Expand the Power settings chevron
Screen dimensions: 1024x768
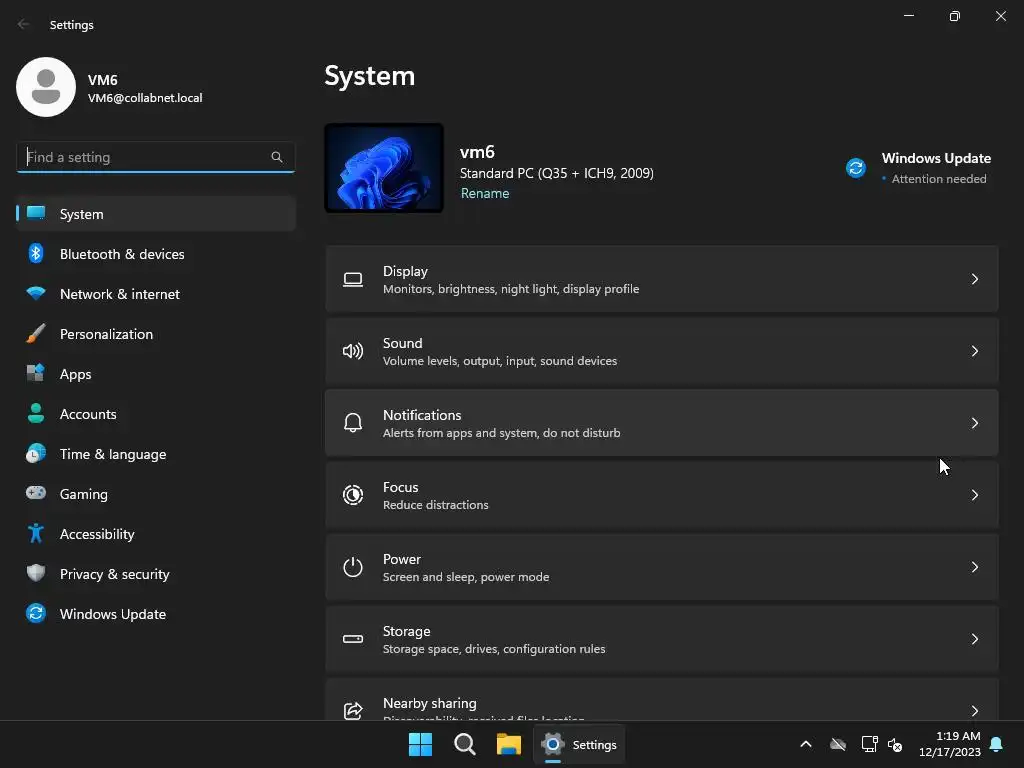point(974,567)
